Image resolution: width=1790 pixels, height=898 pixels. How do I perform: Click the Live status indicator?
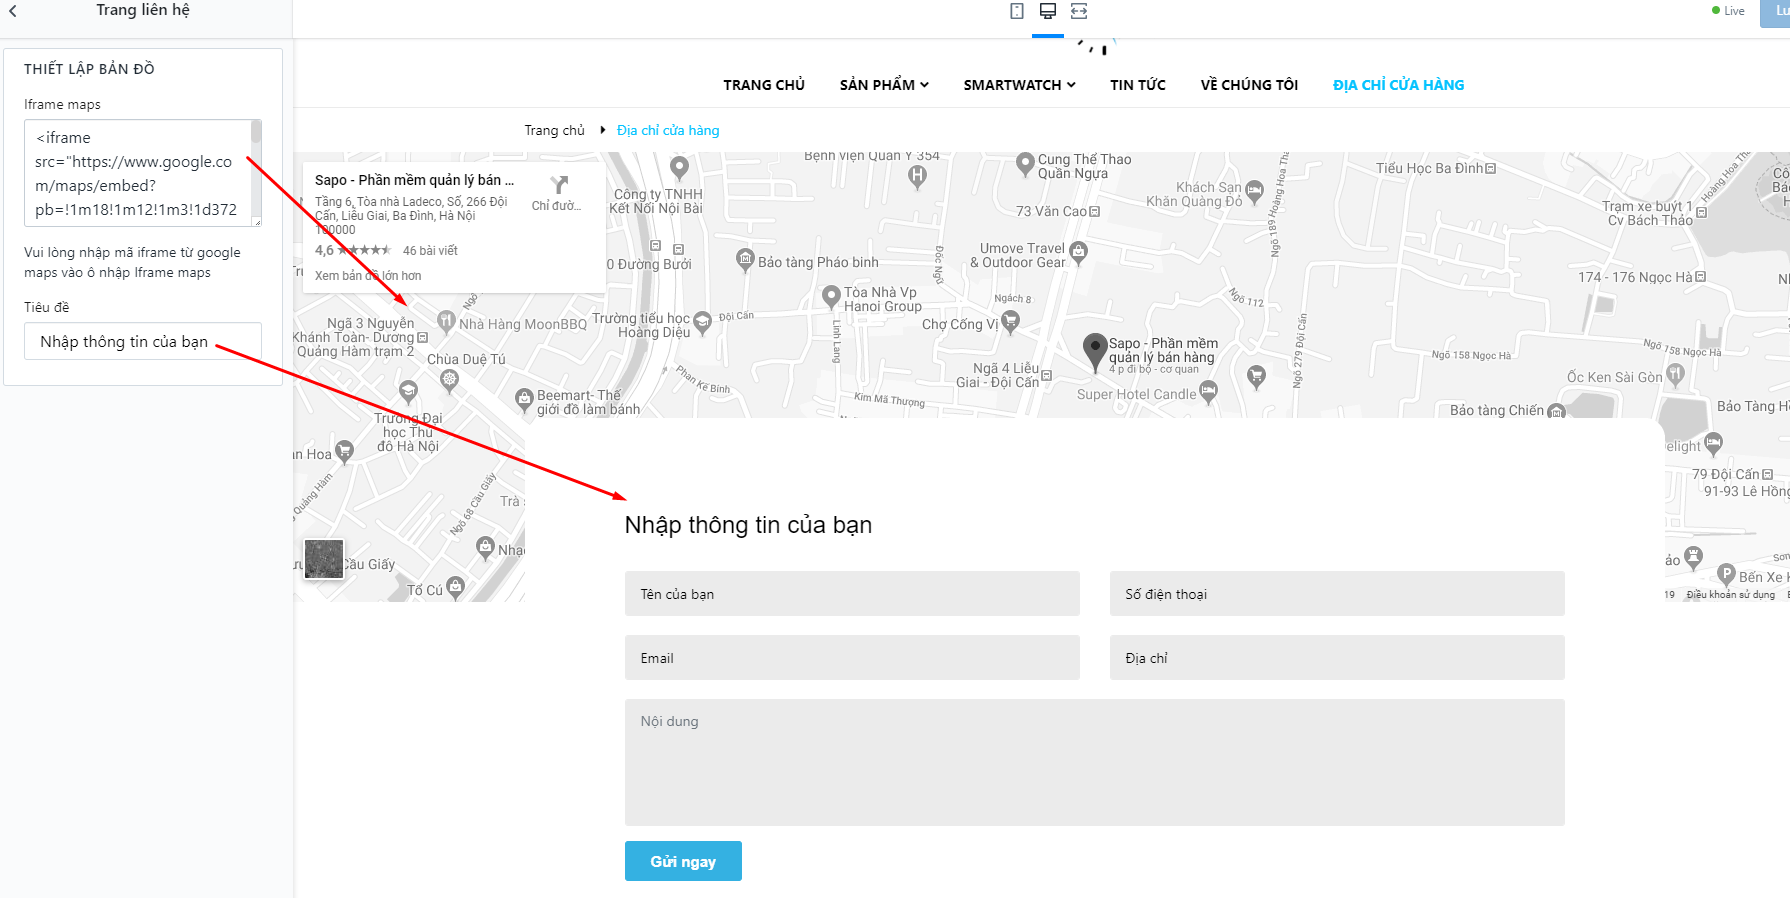[x=1728, y=11]
